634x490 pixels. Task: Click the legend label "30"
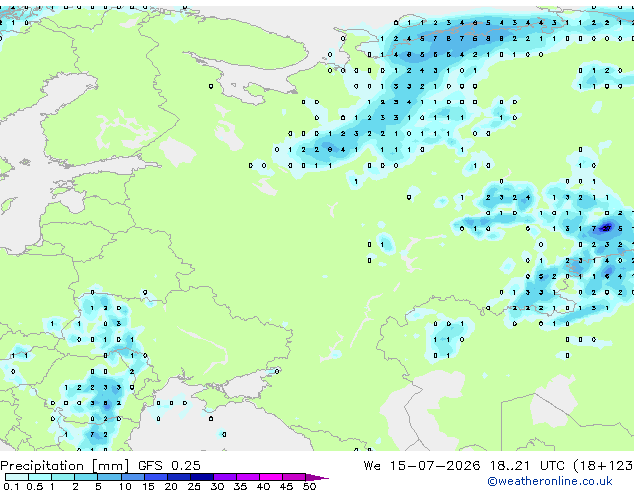point(217,486)
